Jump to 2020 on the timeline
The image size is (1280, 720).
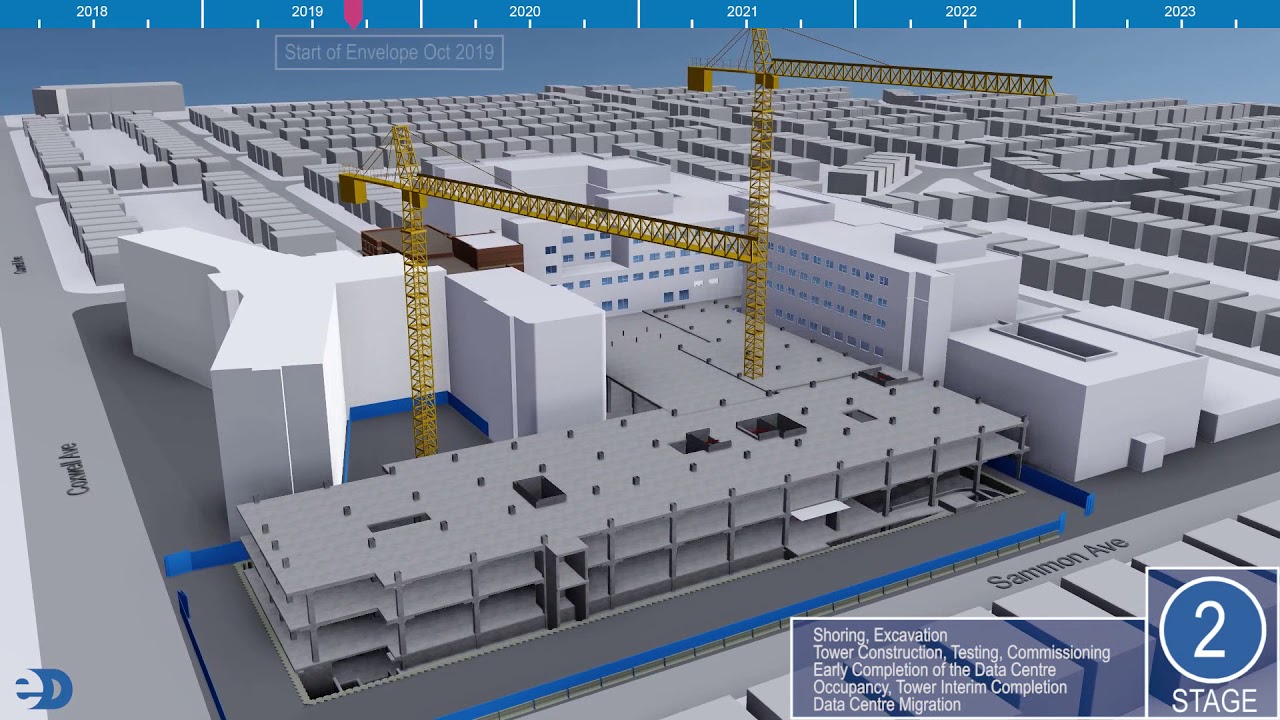525,12
